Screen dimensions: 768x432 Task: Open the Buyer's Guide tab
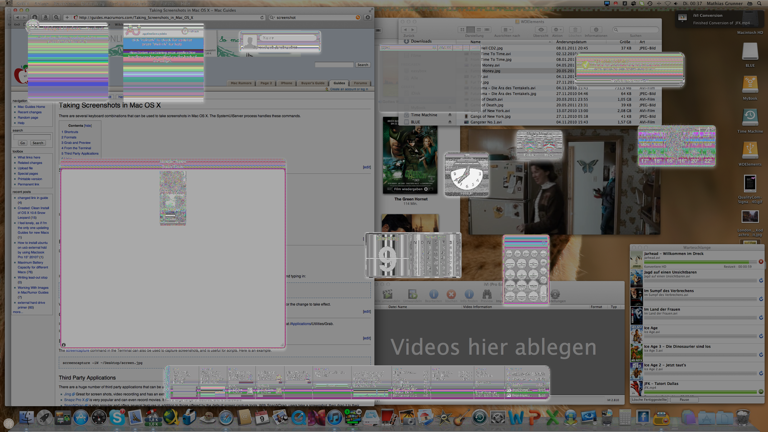tap(313, 83)
